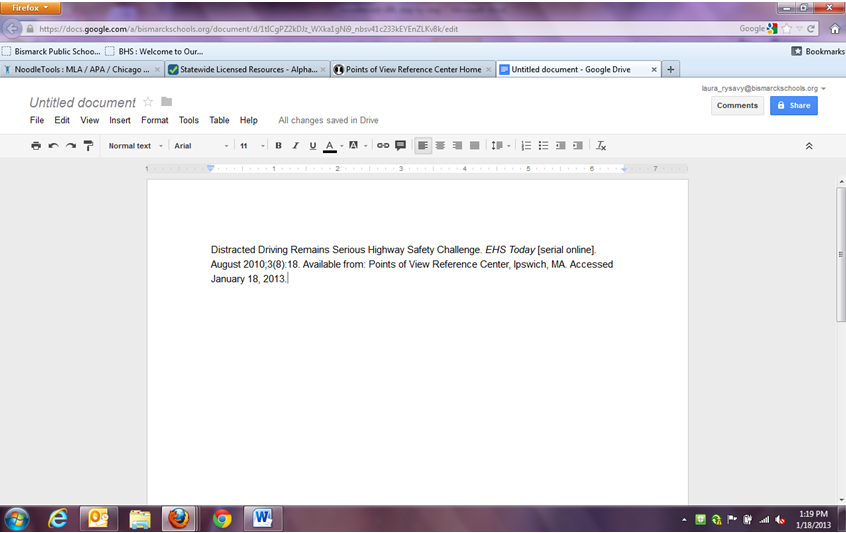The width and height of the screenshot is (846, 533).
Task: Open the Table menu
Action: 220,120
